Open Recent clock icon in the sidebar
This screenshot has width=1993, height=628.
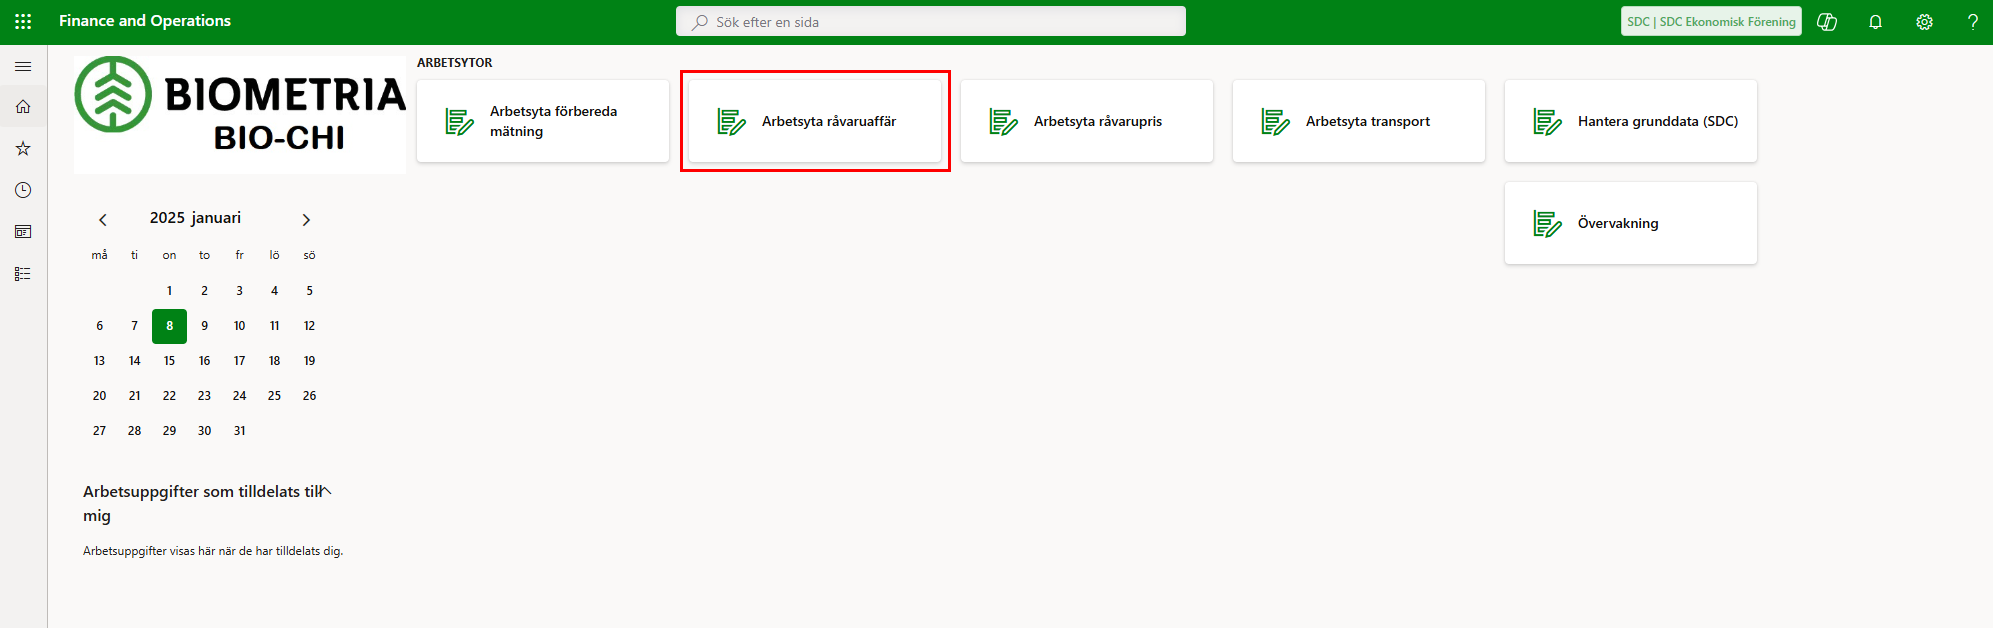point(23,190)
